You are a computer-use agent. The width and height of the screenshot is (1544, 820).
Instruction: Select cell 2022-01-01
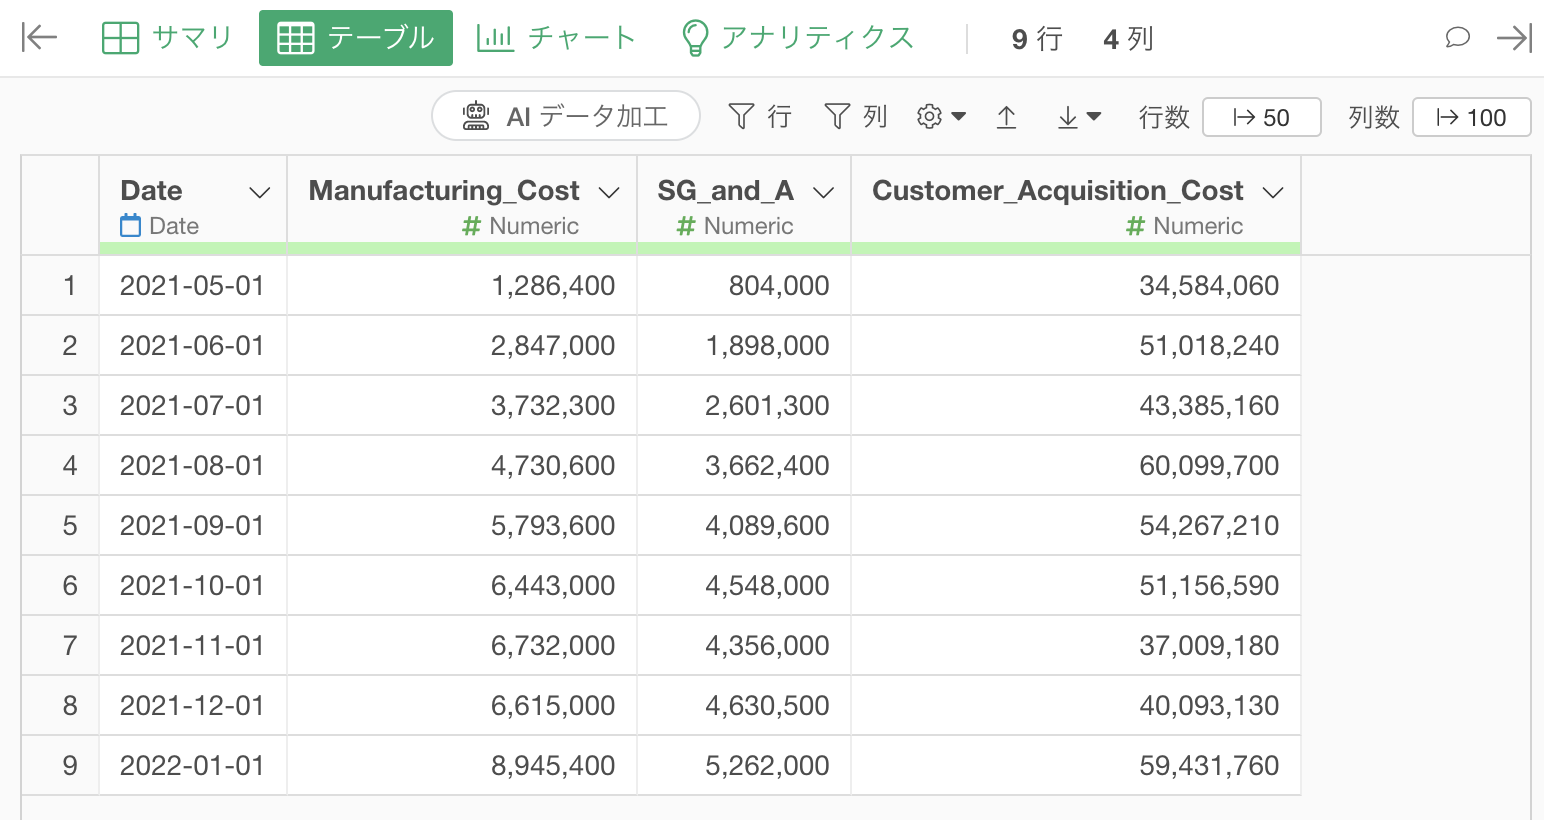pos(193,766)
